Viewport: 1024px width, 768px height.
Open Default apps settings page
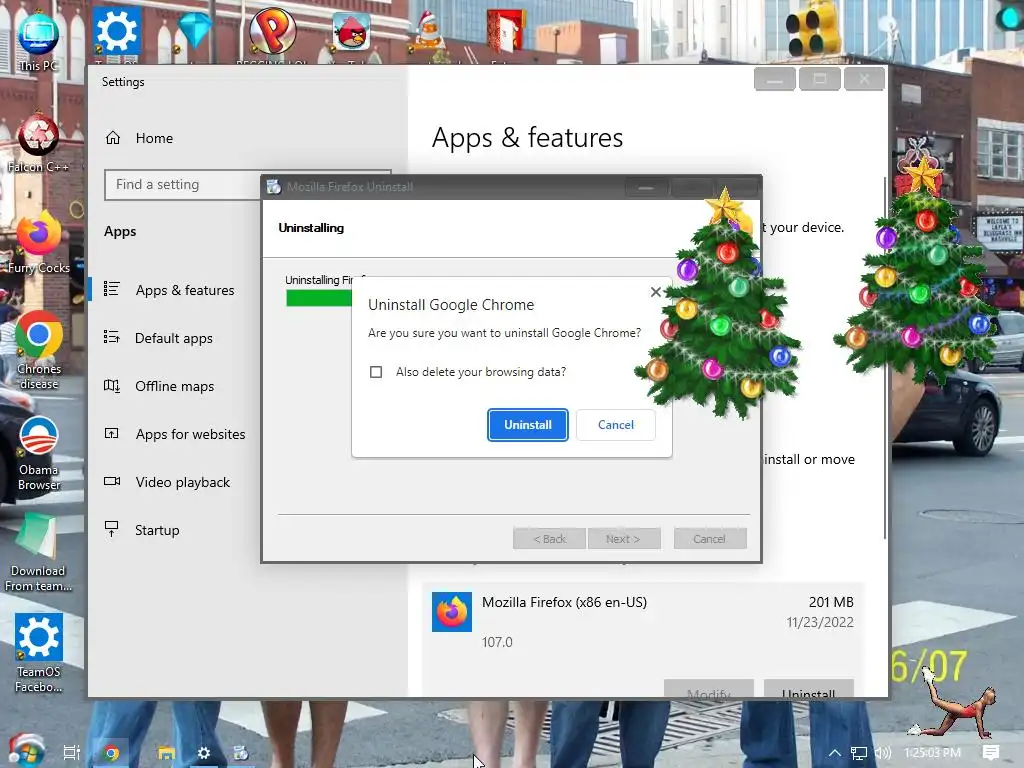[x=174, y=338]
